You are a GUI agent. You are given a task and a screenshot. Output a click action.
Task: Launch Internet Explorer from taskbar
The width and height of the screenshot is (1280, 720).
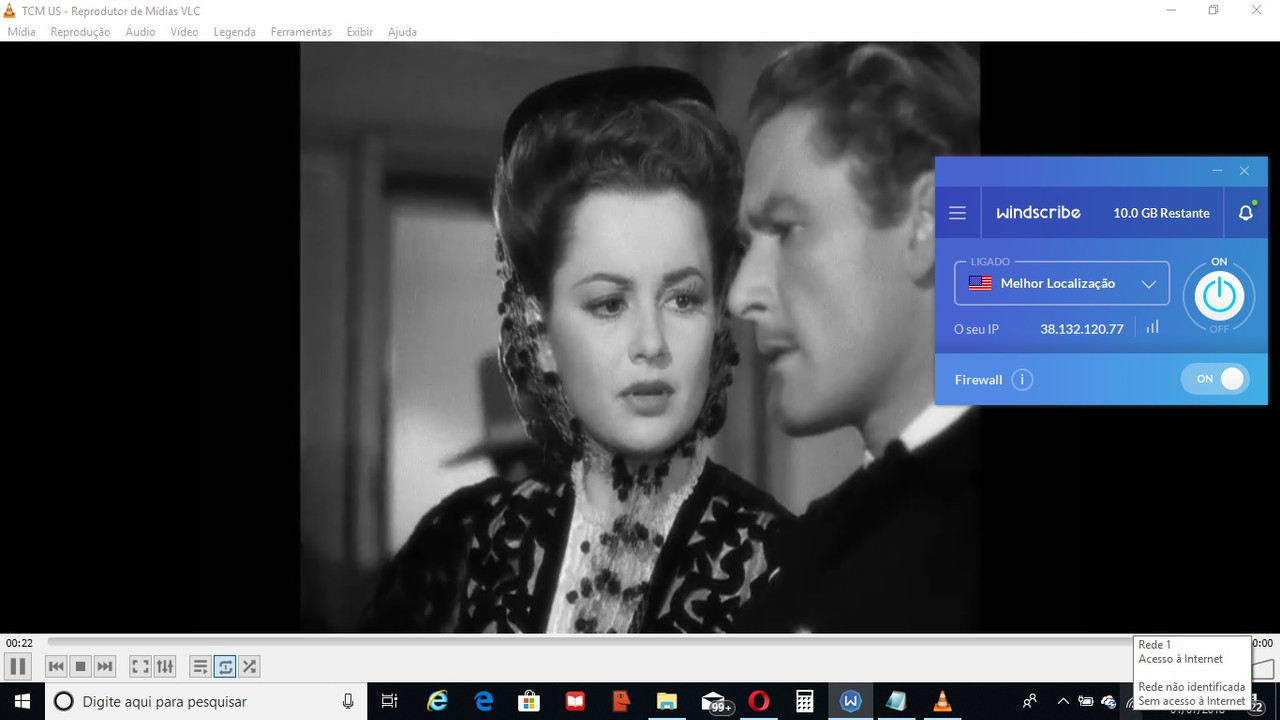437,701
